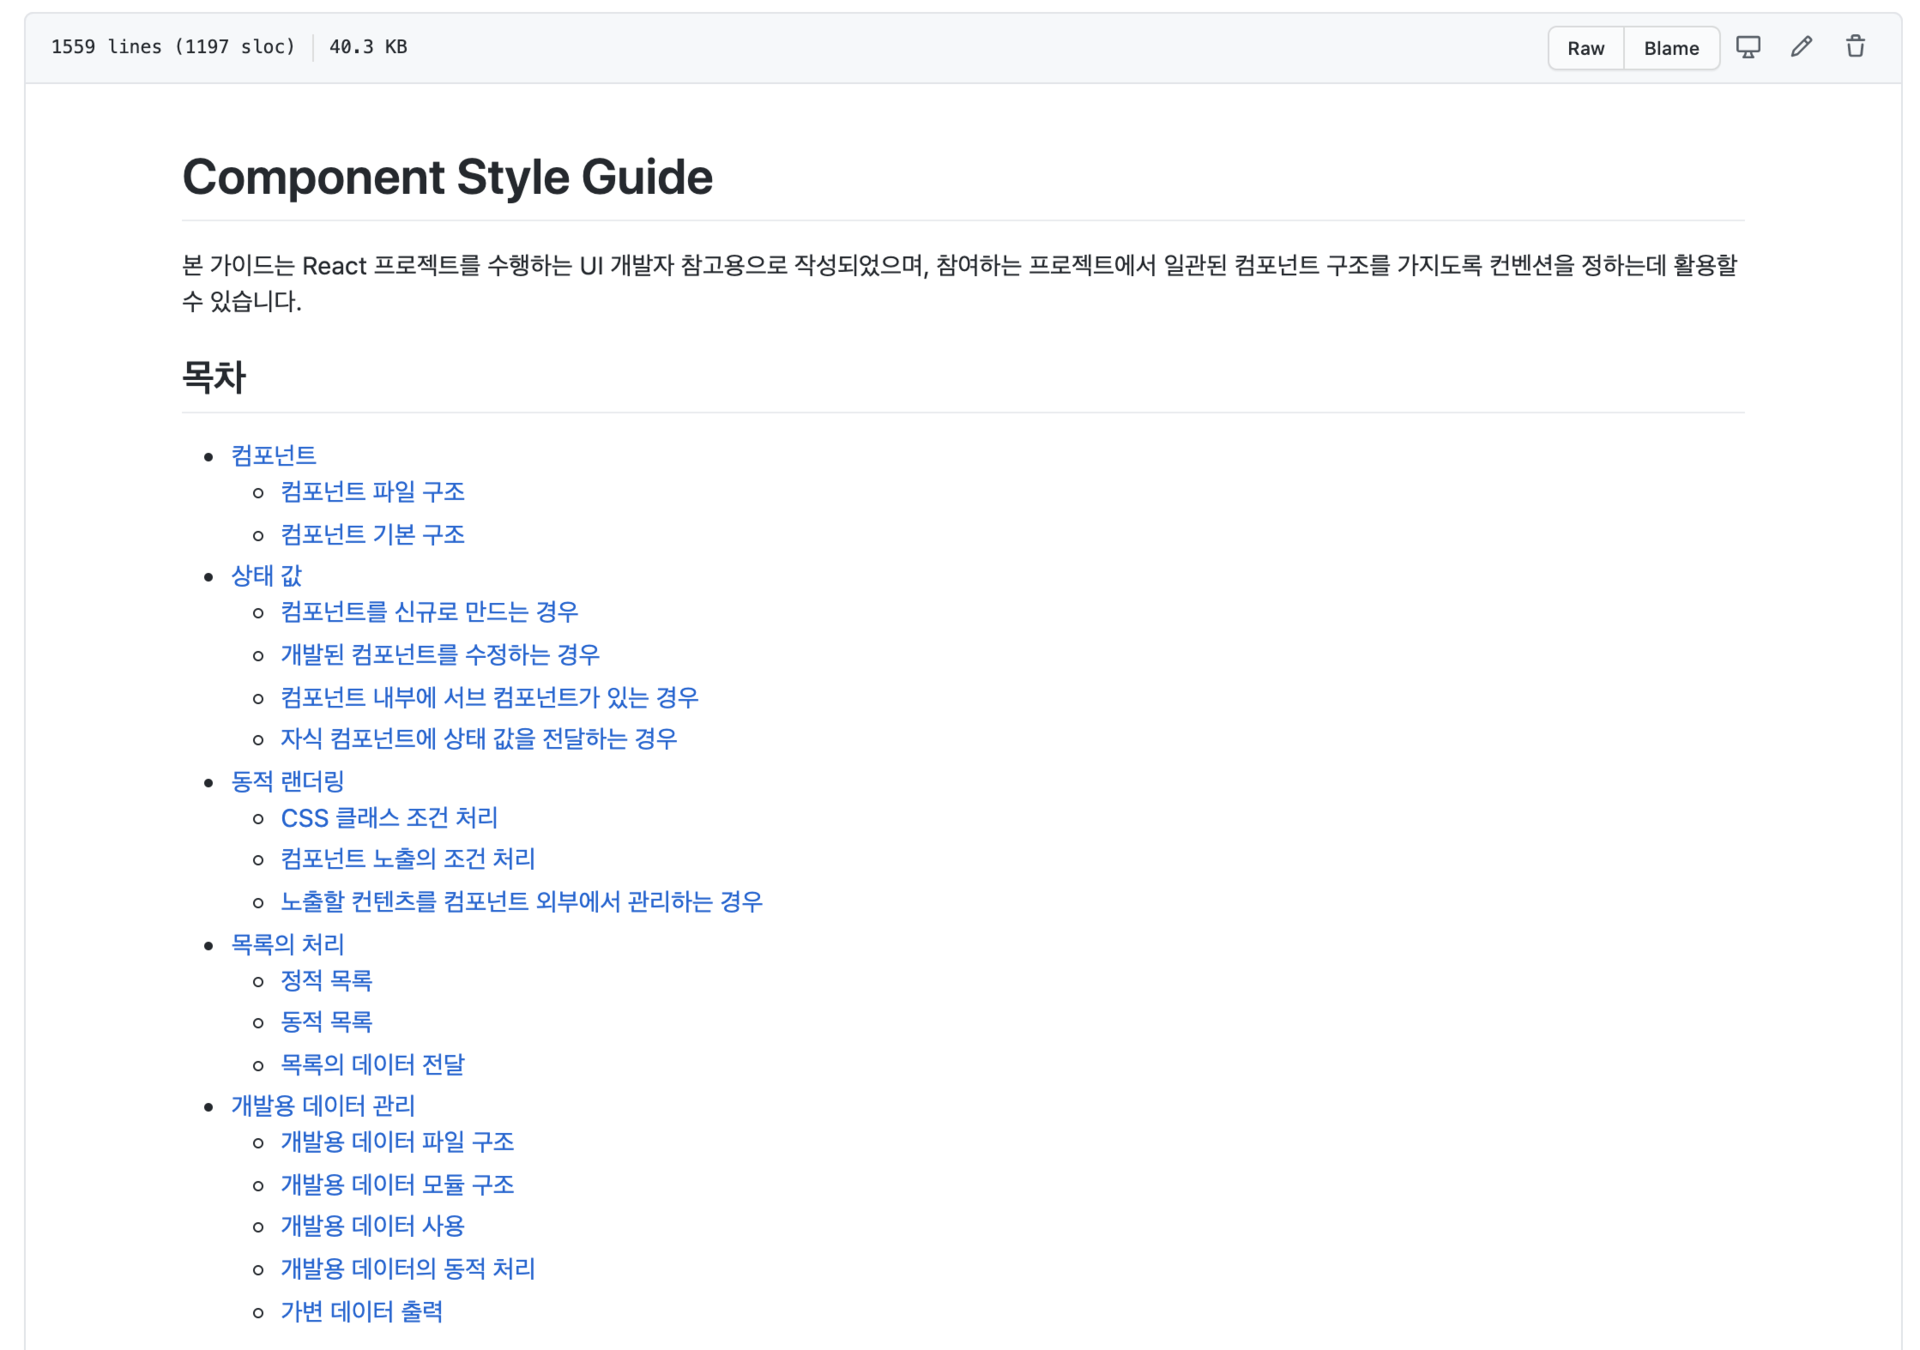Screen dimensions: 1920x1350
Task: Open CSS 클래스 조건 처리 link
Action: [x=389, y=818]
